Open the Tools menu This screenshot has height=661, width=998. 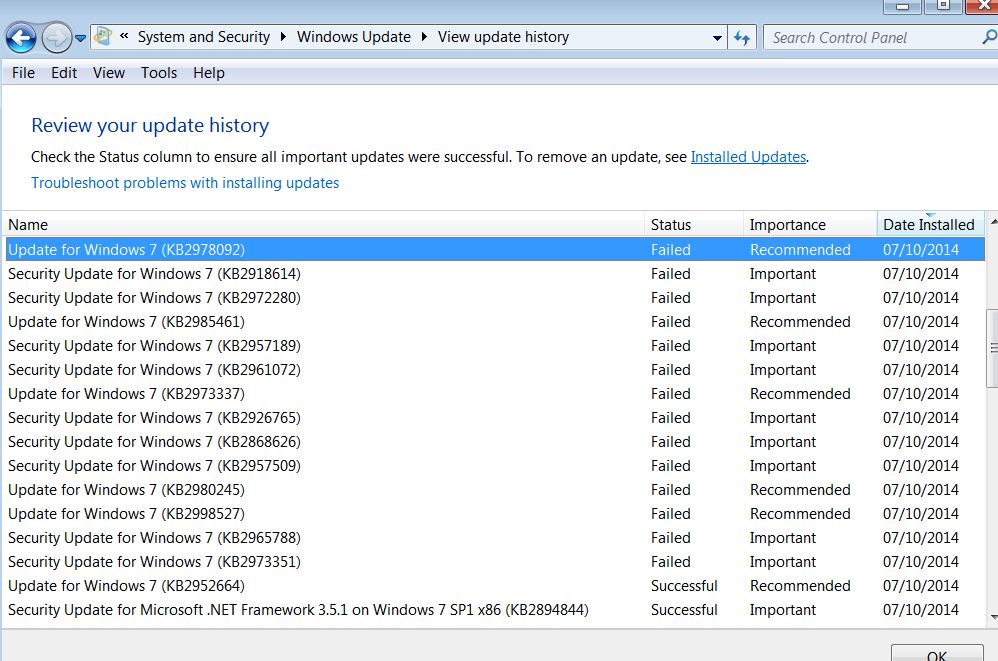159,73
